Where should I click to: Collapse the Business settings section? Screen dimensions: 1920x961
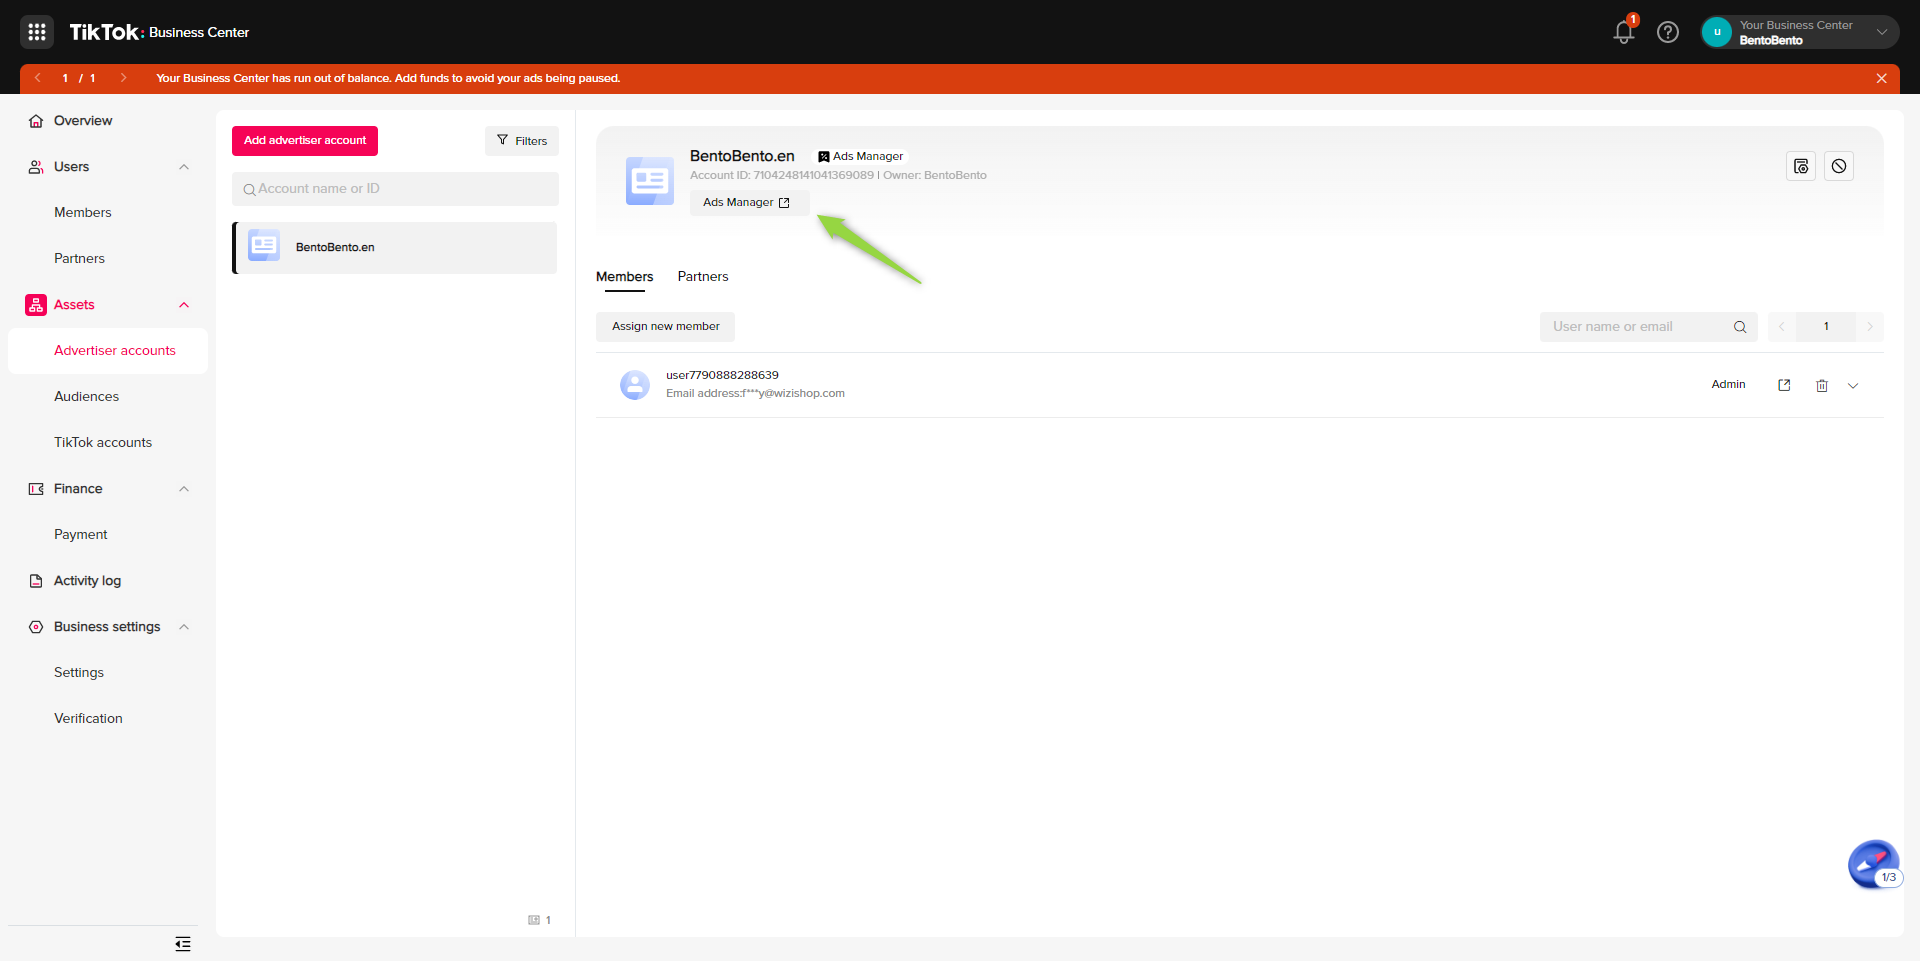[x=184, y=627]
